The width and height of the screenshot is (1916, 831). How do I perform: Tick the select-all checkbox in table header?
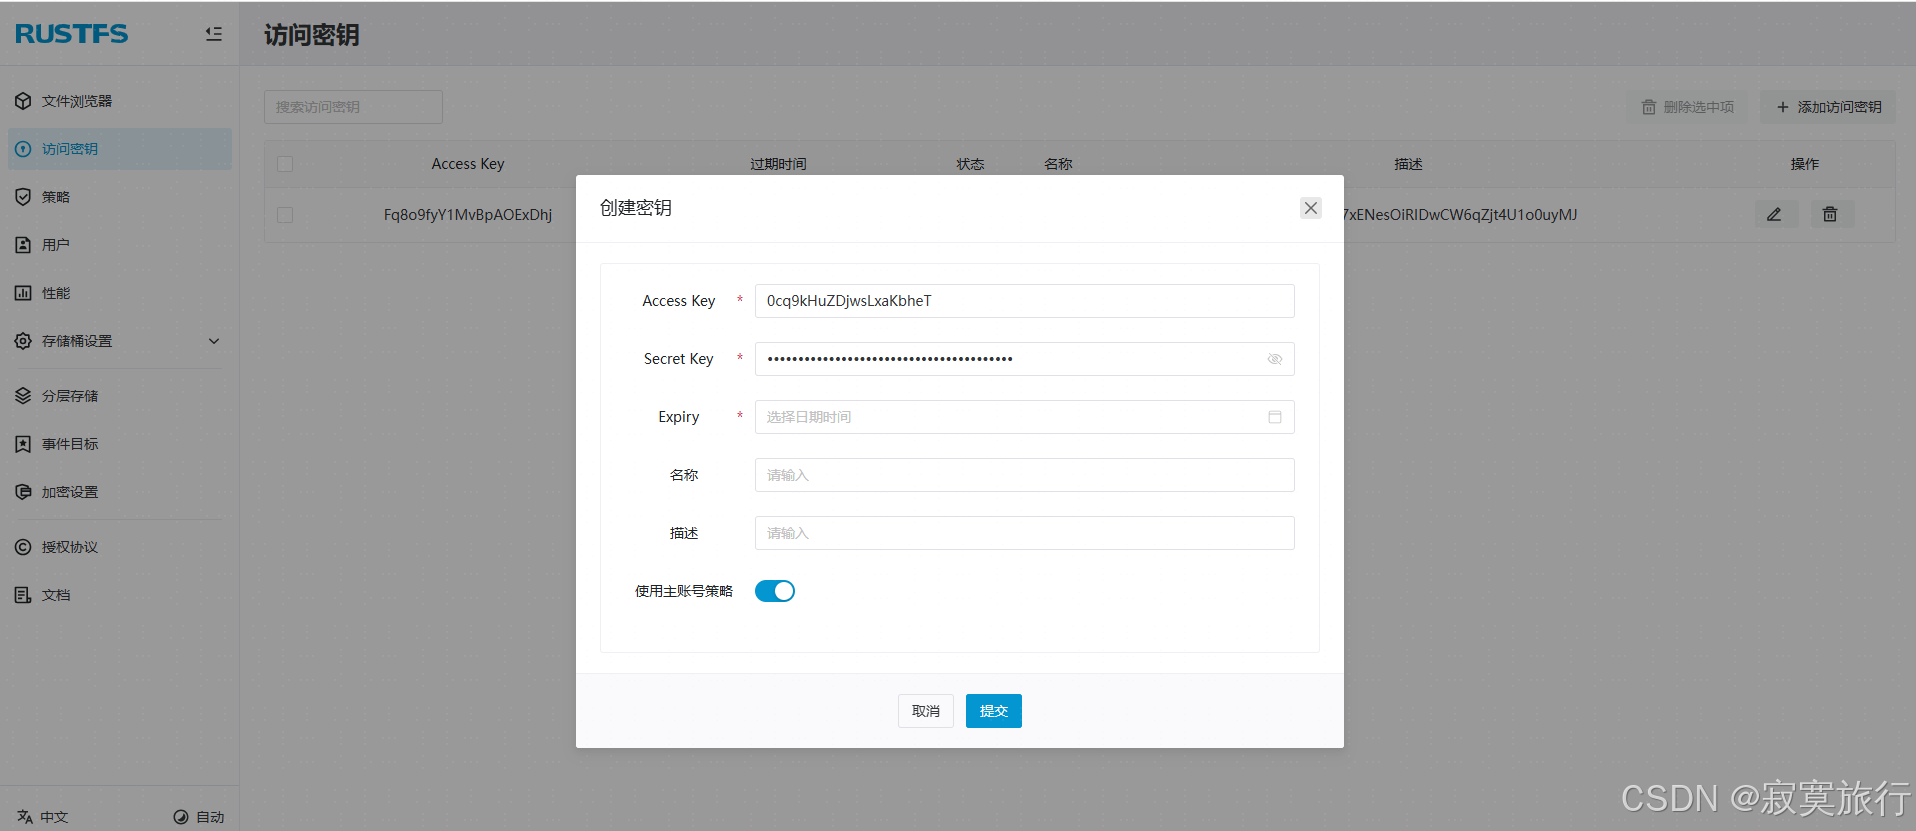coord(285,164)
